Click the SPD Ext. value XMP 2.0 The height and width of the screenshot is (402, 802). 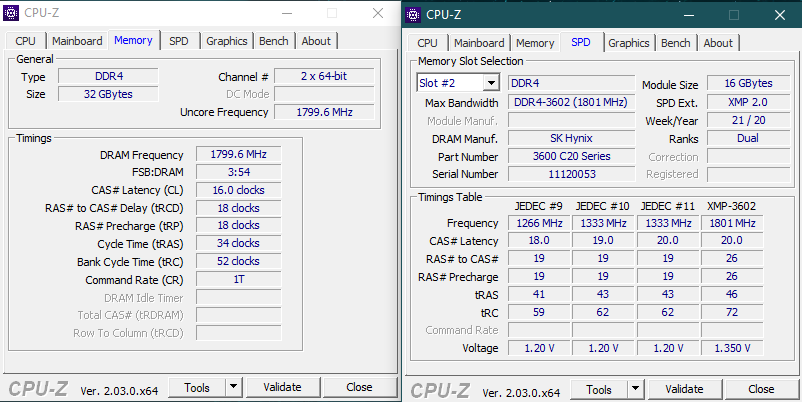coord(748,102)
